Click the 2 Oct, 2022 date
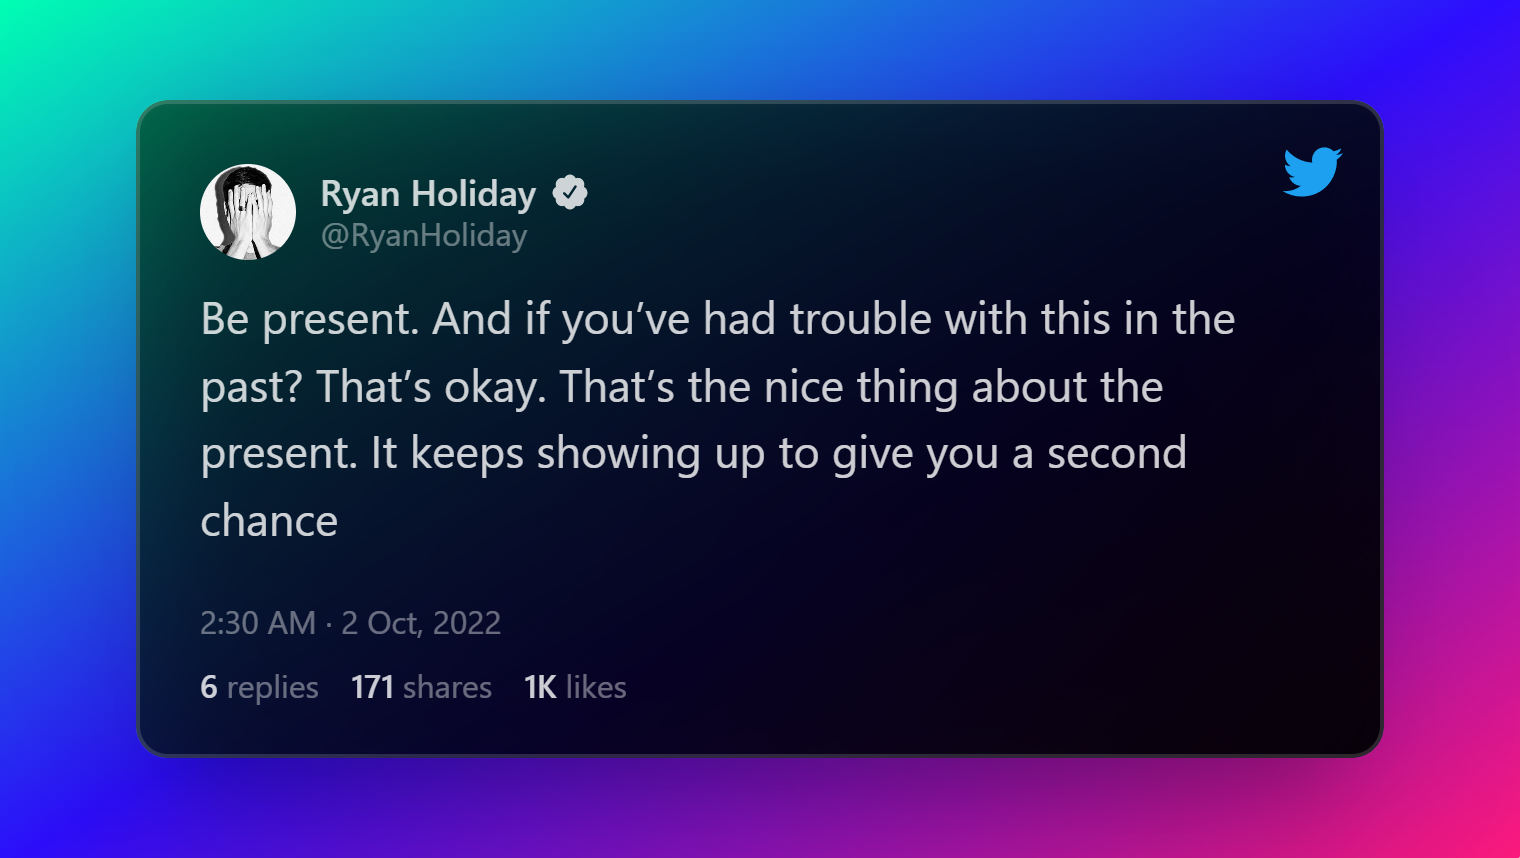Image resolution: width=1520 pixels, height=858 pixels. [421, 623]
